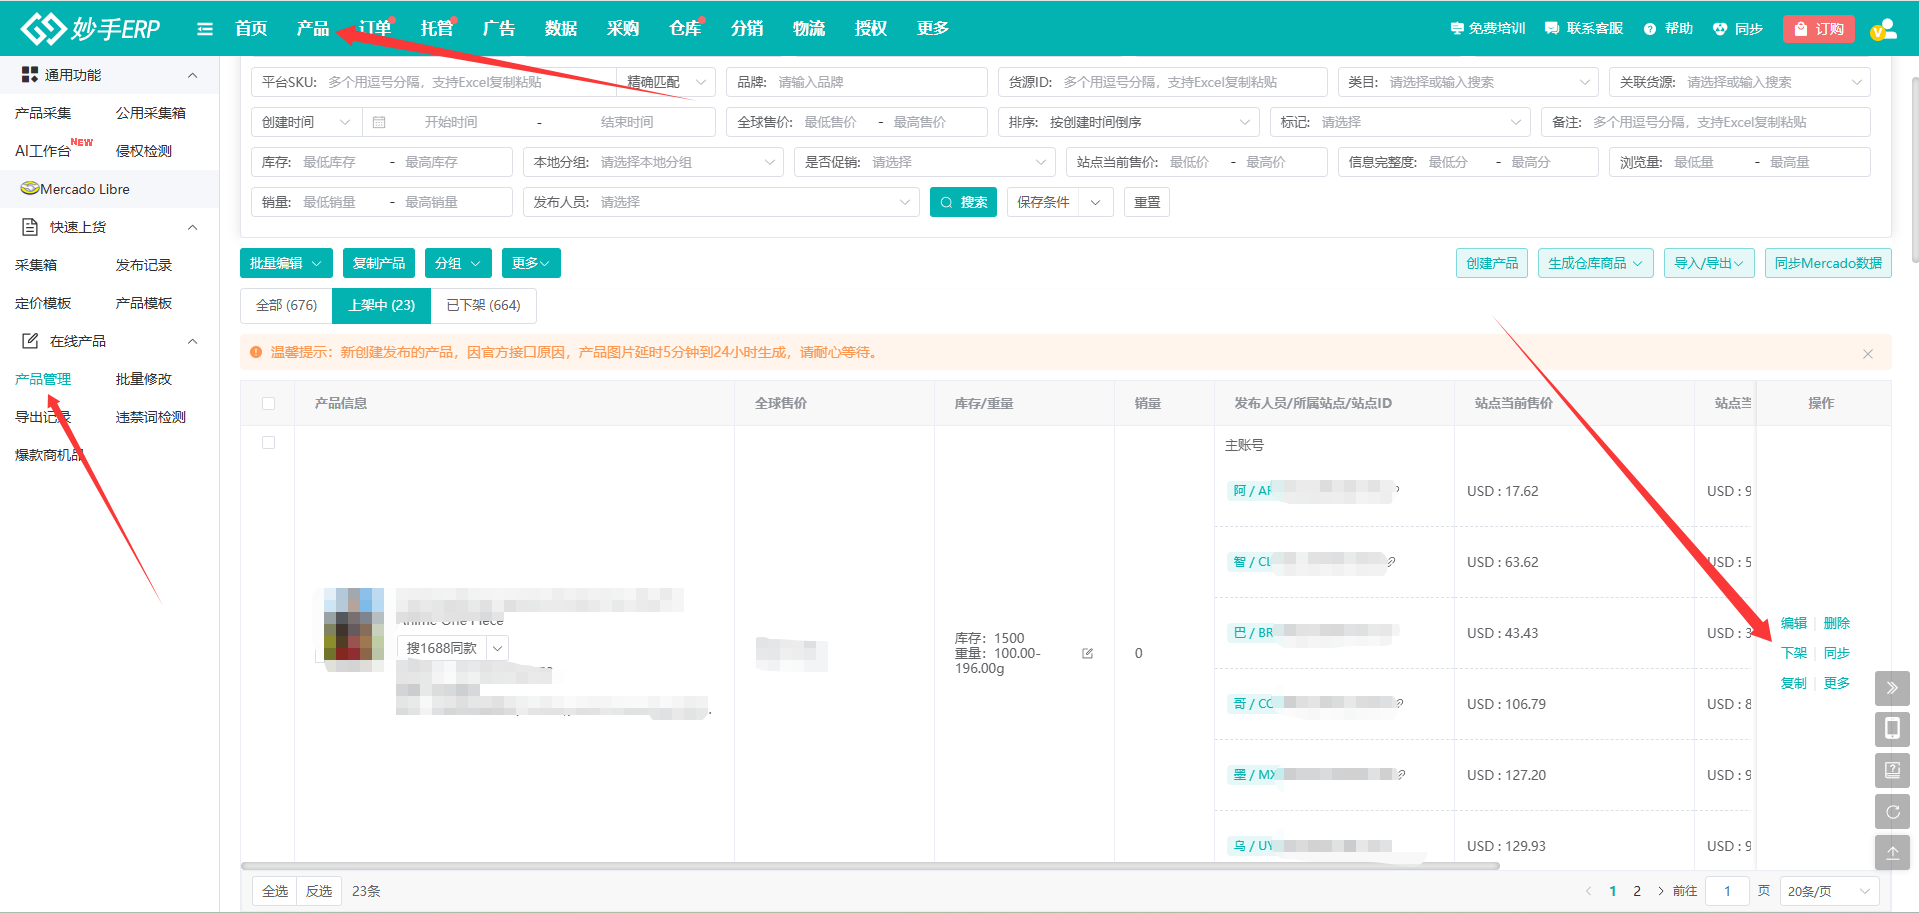
Task: Check the first product row checkbox
Action: coord(268,442)
